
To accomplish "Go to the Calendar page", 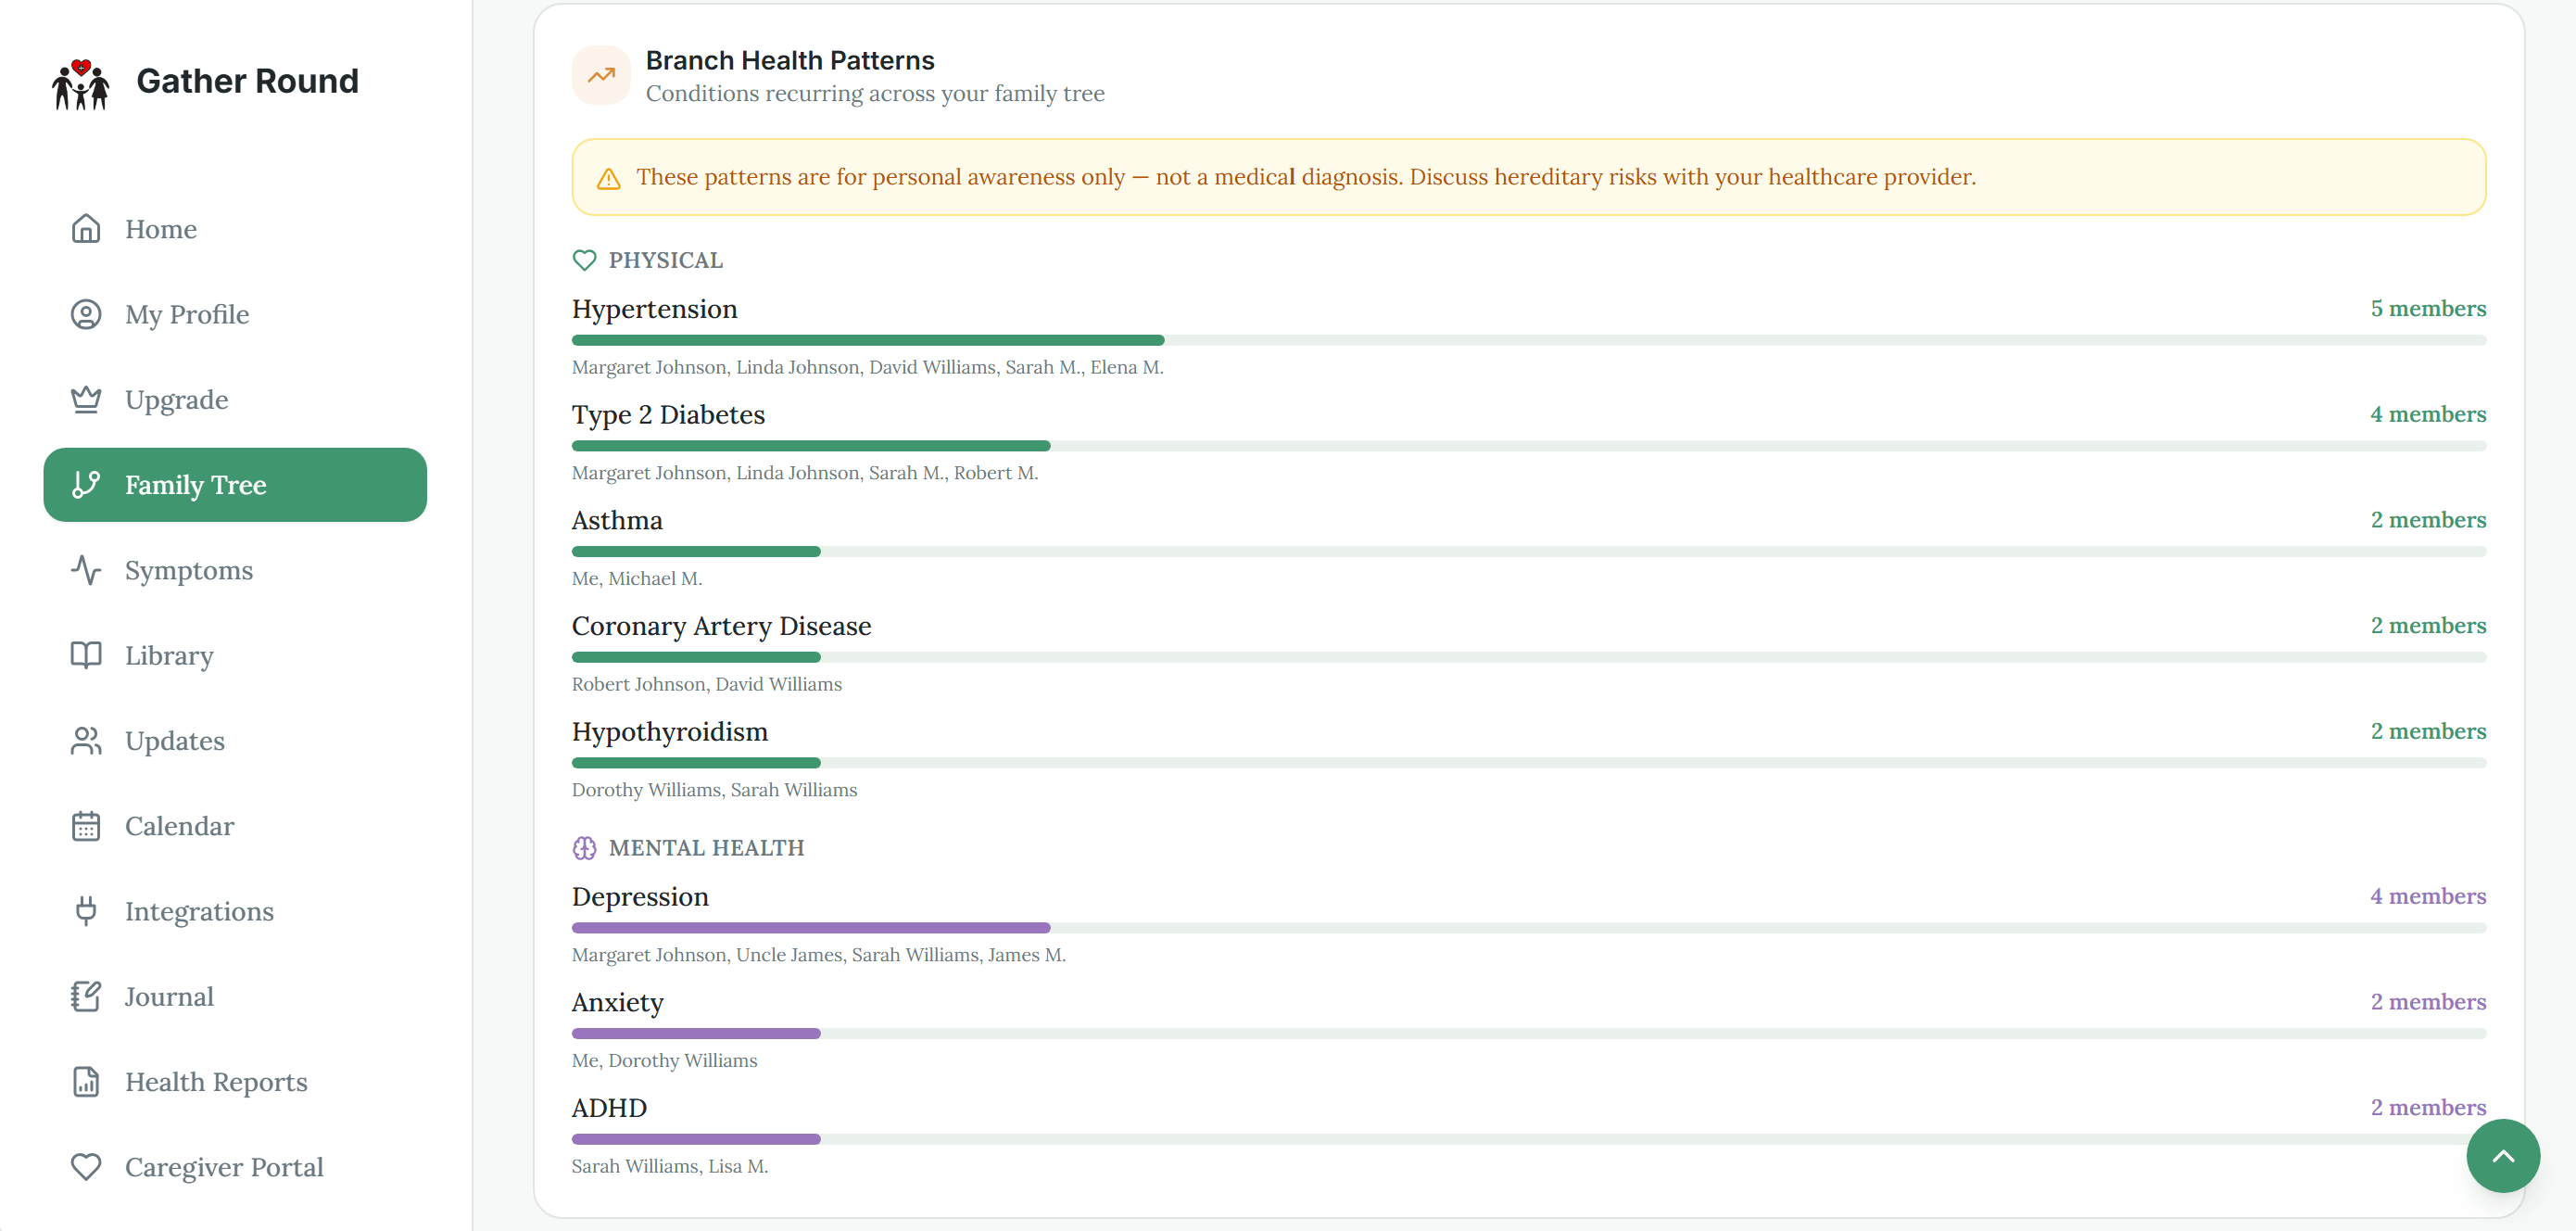I will pyautogui.click(x=235, y=826).
